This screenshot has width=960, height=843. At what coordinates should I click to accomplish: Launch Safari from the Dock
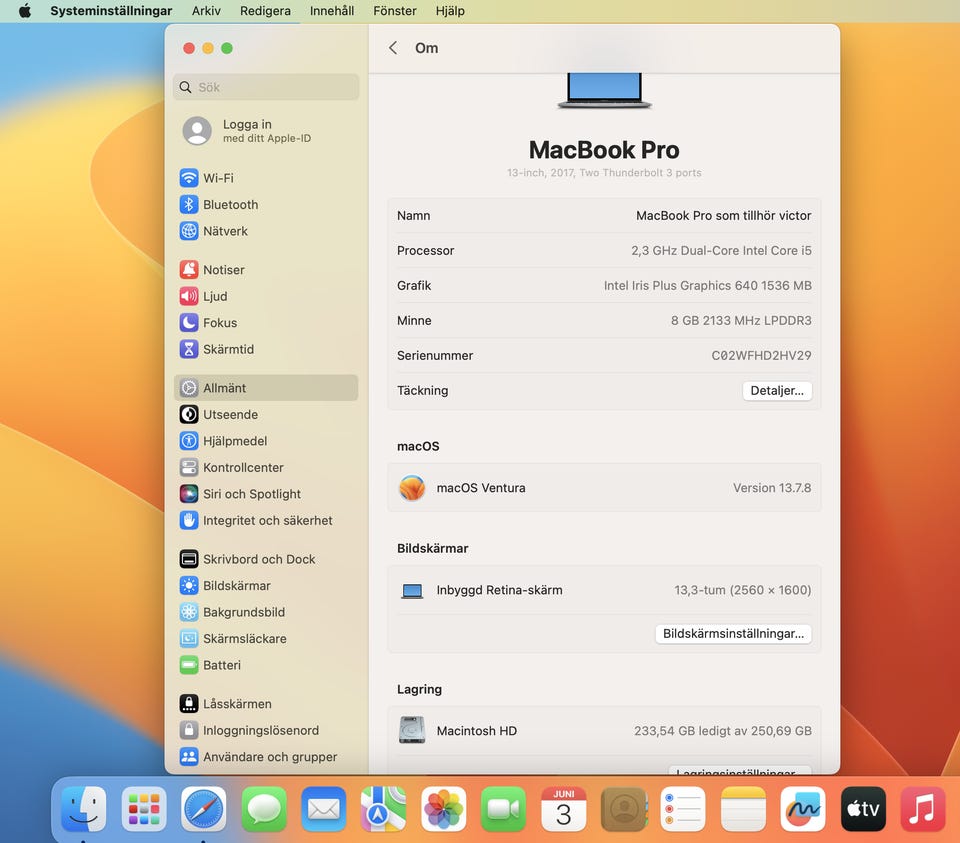click(203, 809)
